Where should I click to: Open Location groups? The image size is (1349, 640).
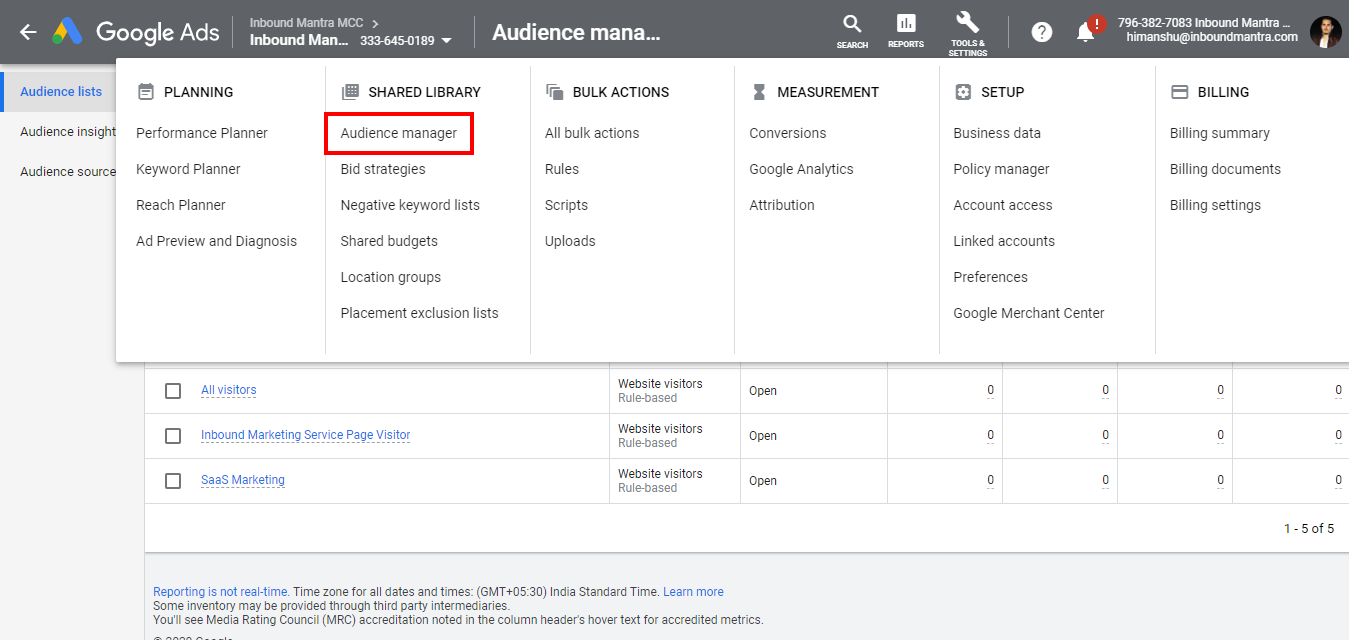[x=391, y=277]
